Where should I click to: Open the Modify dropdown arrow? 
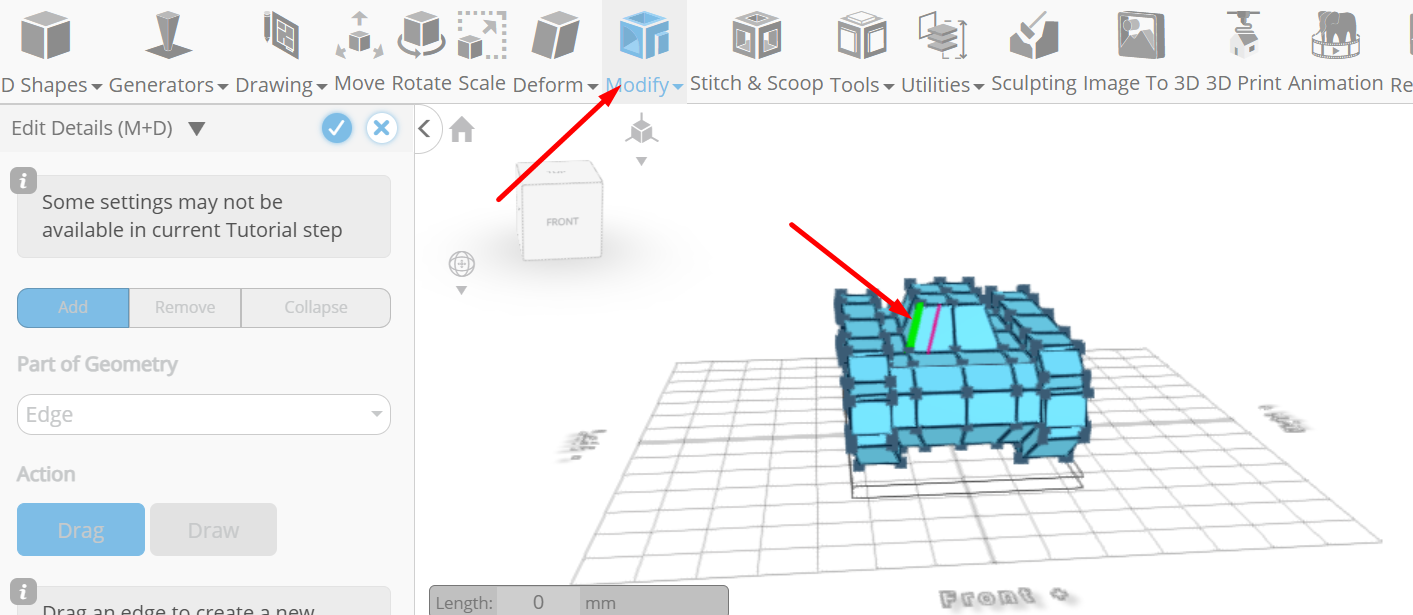[678, 87]
